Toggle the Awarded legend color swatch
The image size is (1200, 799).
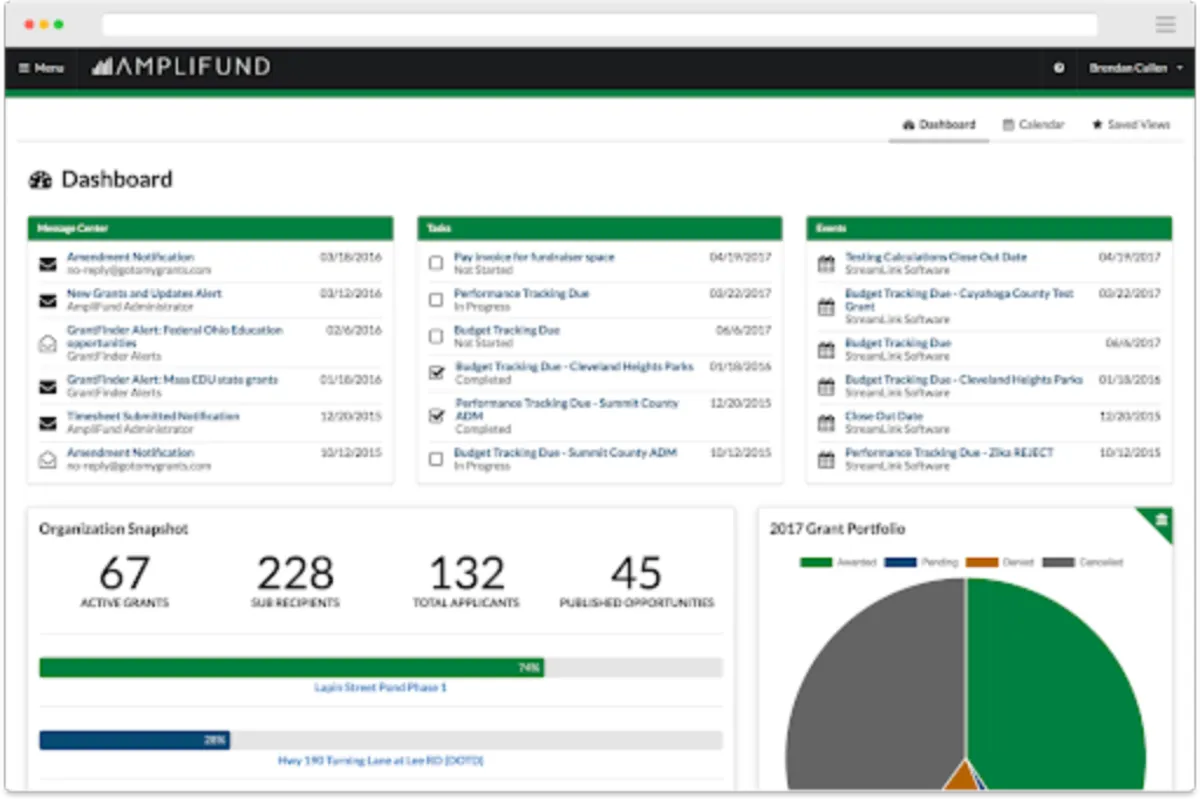(x=816, y=562)
